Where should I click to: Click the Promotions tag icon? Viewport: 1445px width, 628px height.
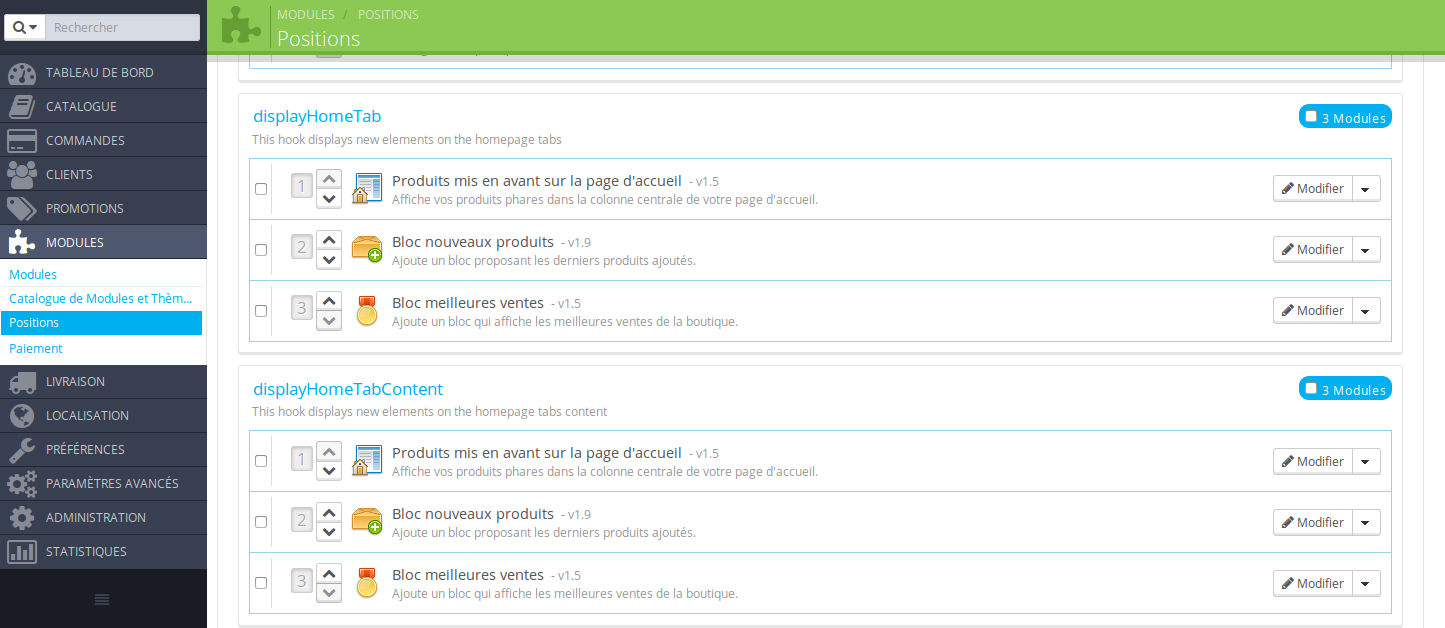22,209
